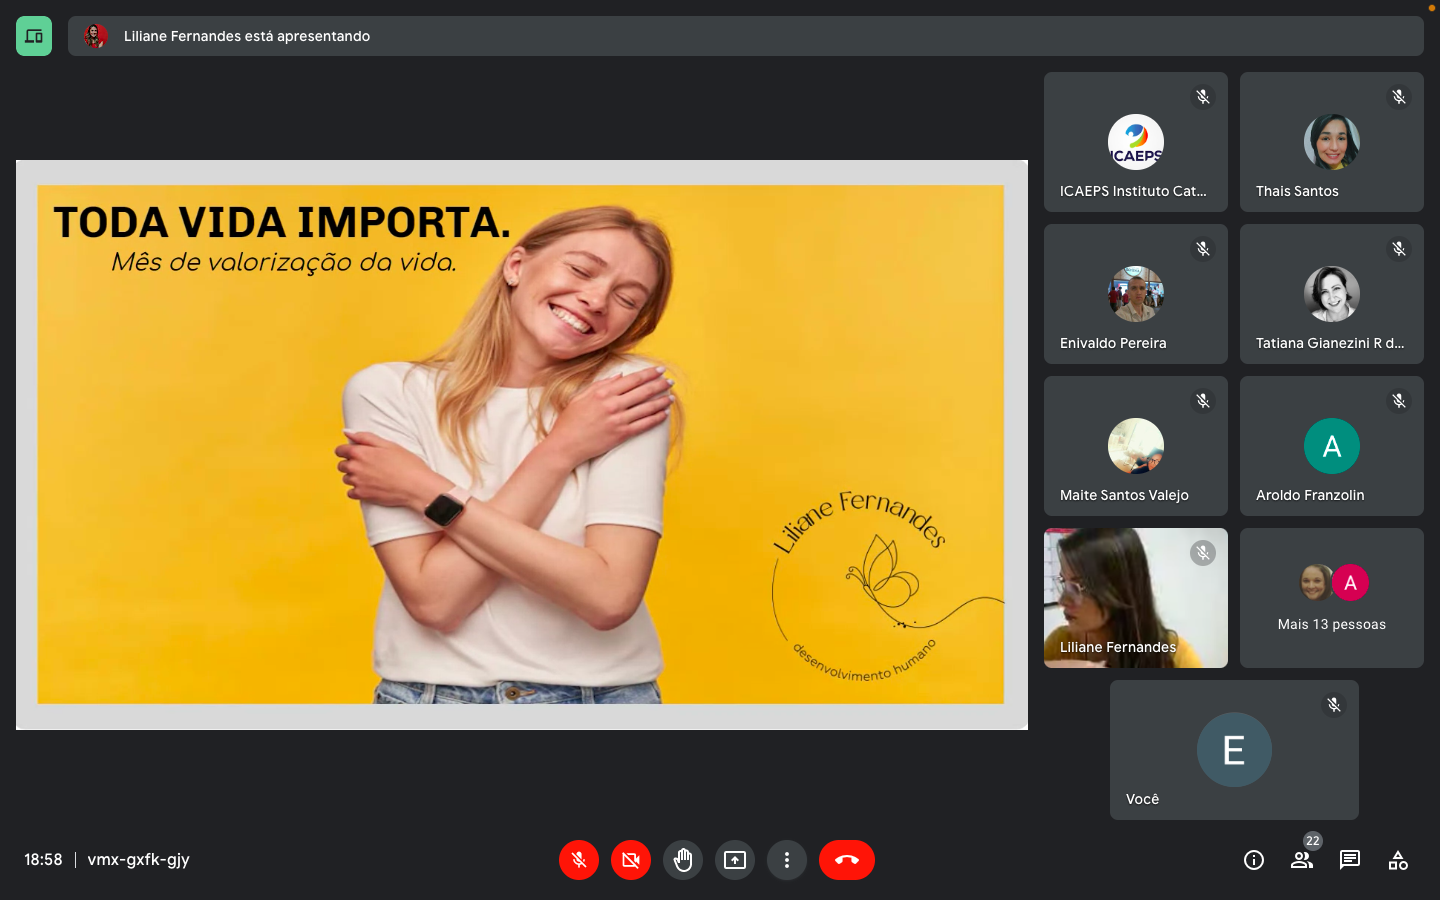Select the Thais Santos participant tile
The height and width of the screenshot is (900, 1440).
click(1332, 142)
